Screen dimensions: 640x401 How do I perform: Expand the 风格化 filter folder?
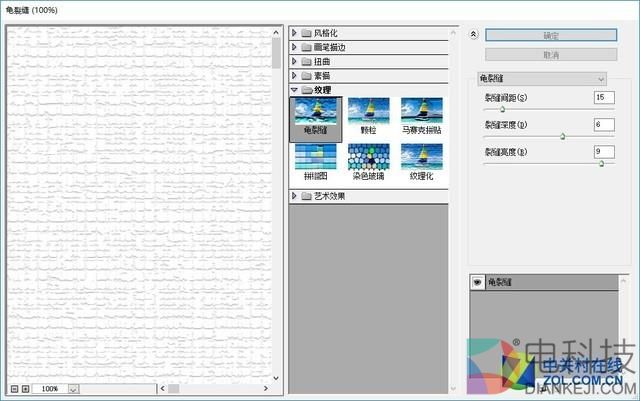tap(294, 33)
